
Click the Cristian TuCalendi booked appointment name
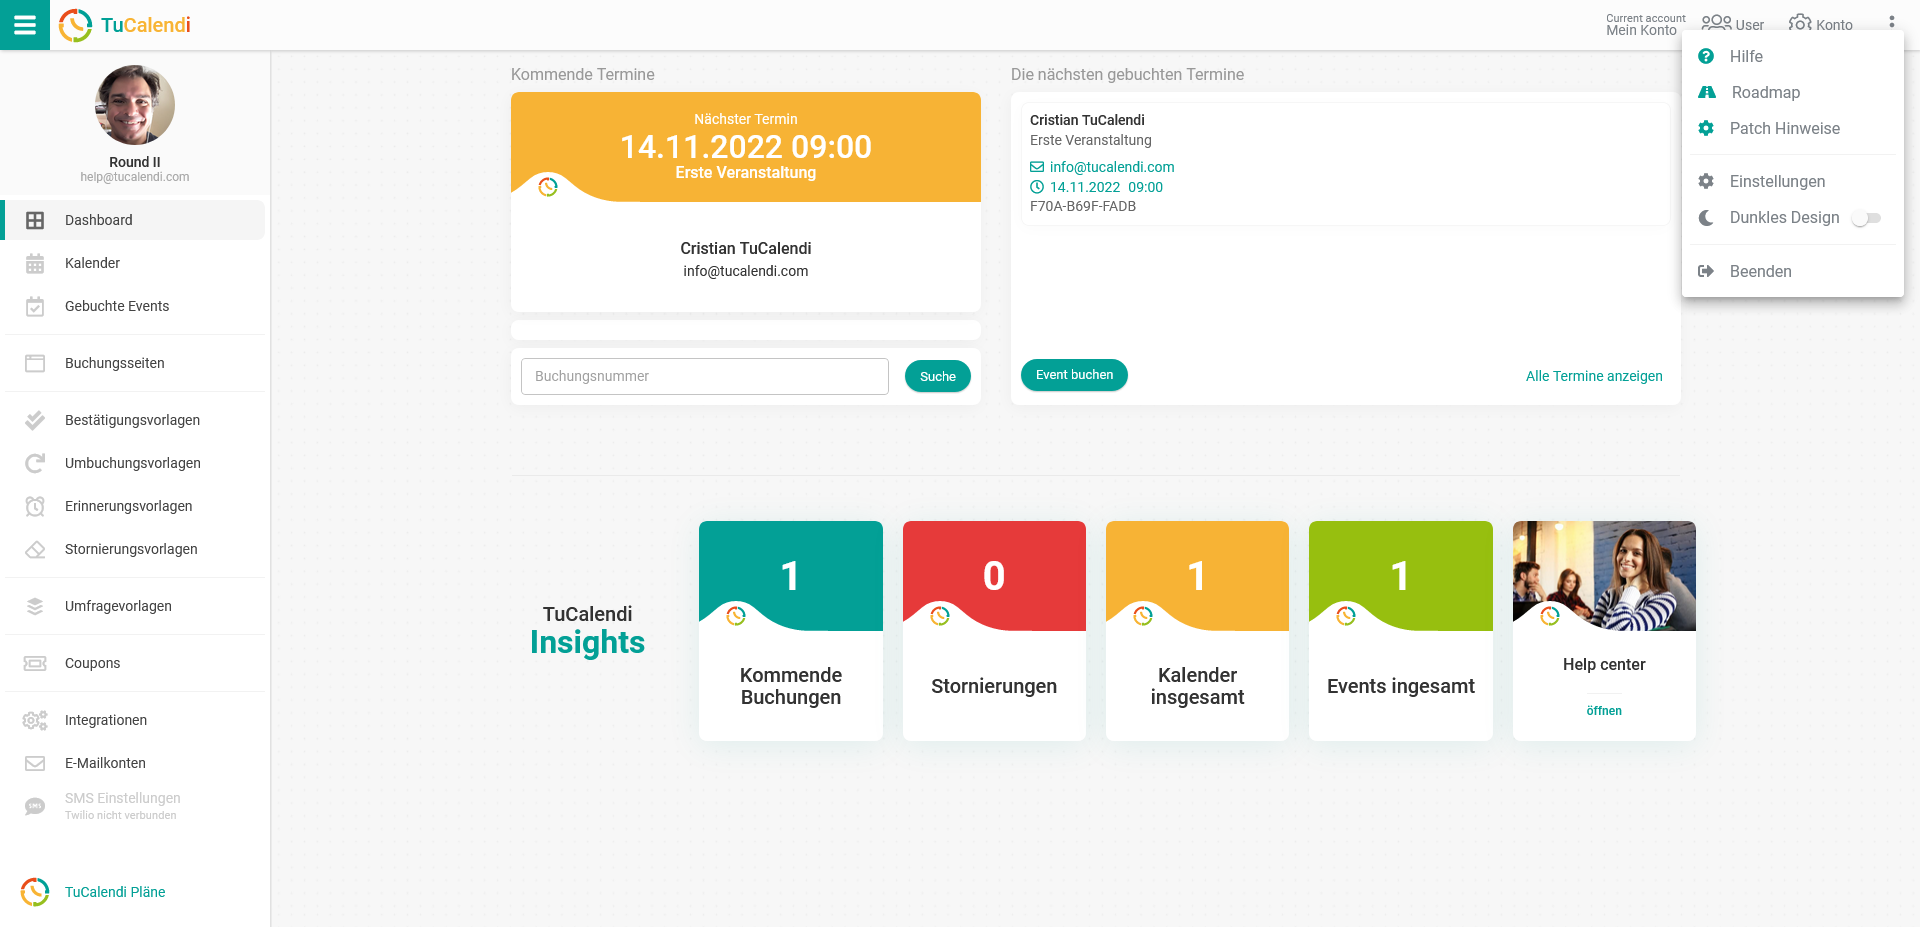pyautogui.click(x=1087, y=120)
